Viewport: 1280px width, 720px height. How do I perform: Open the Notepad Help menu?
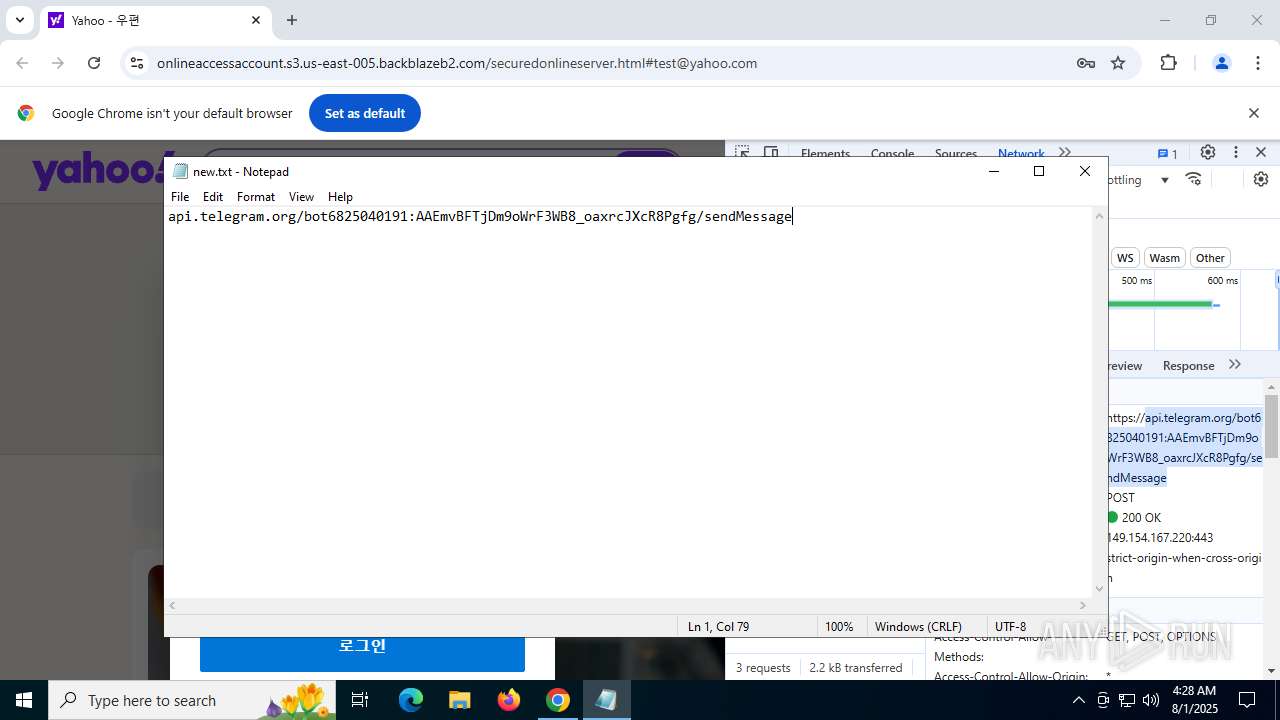point(340,197)
